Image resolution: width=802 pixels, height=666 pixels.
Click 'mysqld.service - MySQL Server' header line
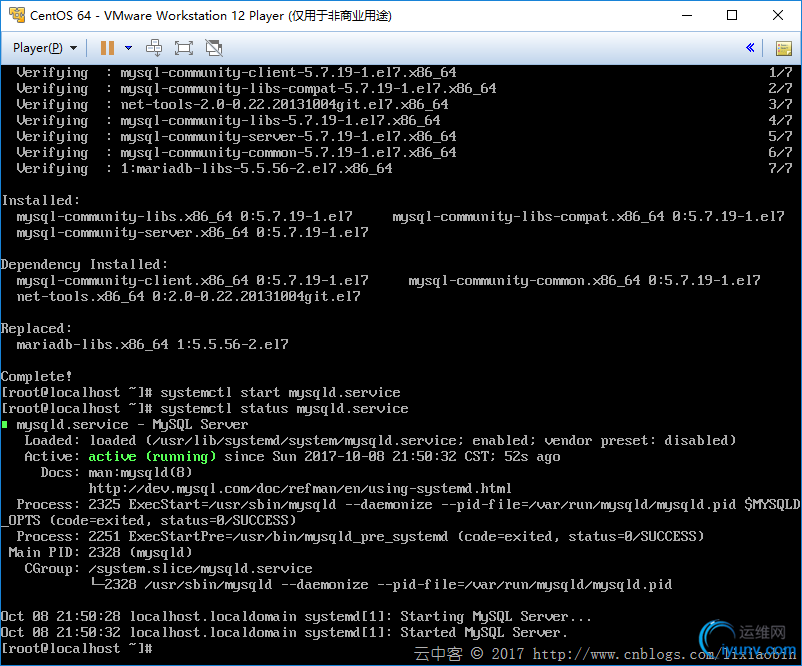[132, 425]
